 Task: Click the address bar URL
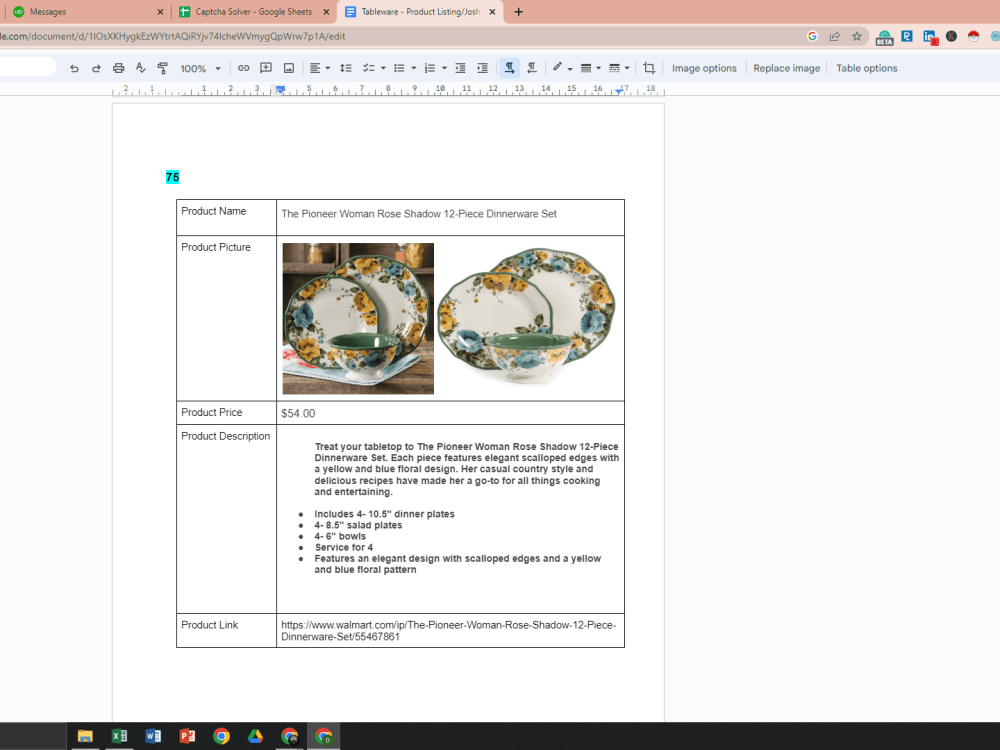coord(173,36)
